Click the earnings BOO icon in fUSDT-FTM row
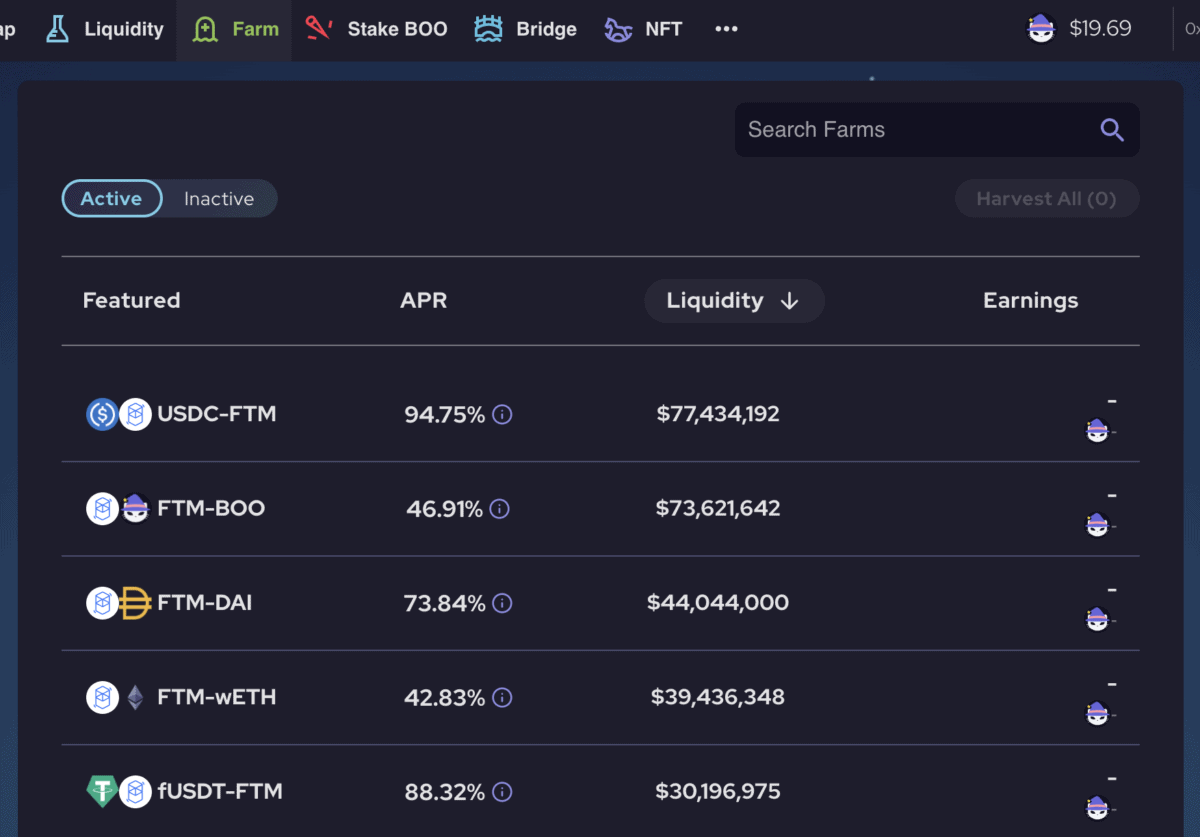1200x837 pixels. 1097,807
